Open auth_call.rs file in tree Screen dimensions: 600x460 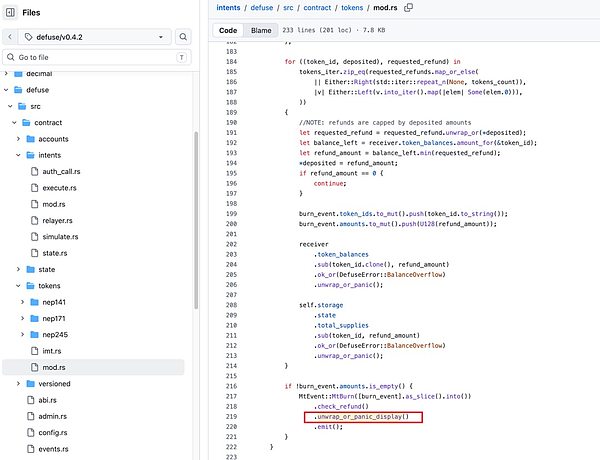click(61, 171)
